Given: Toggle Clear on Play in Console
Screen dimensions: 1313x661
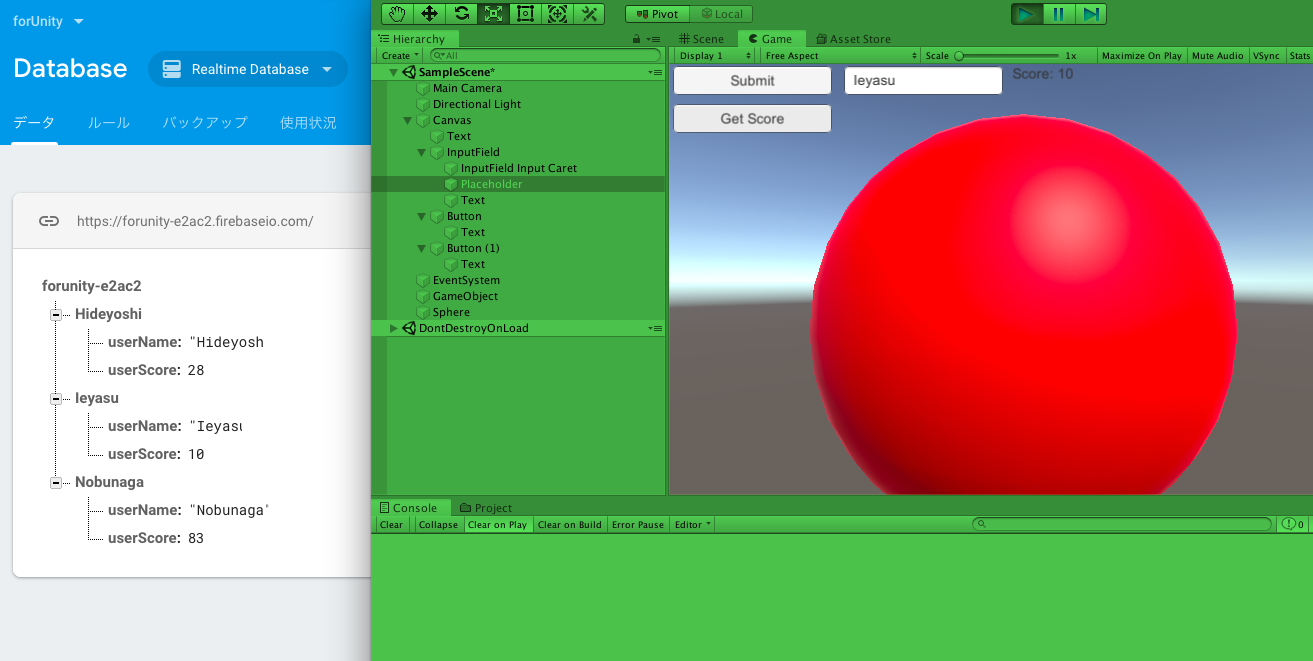Looking at the screenshot, I should coord(497,525).
